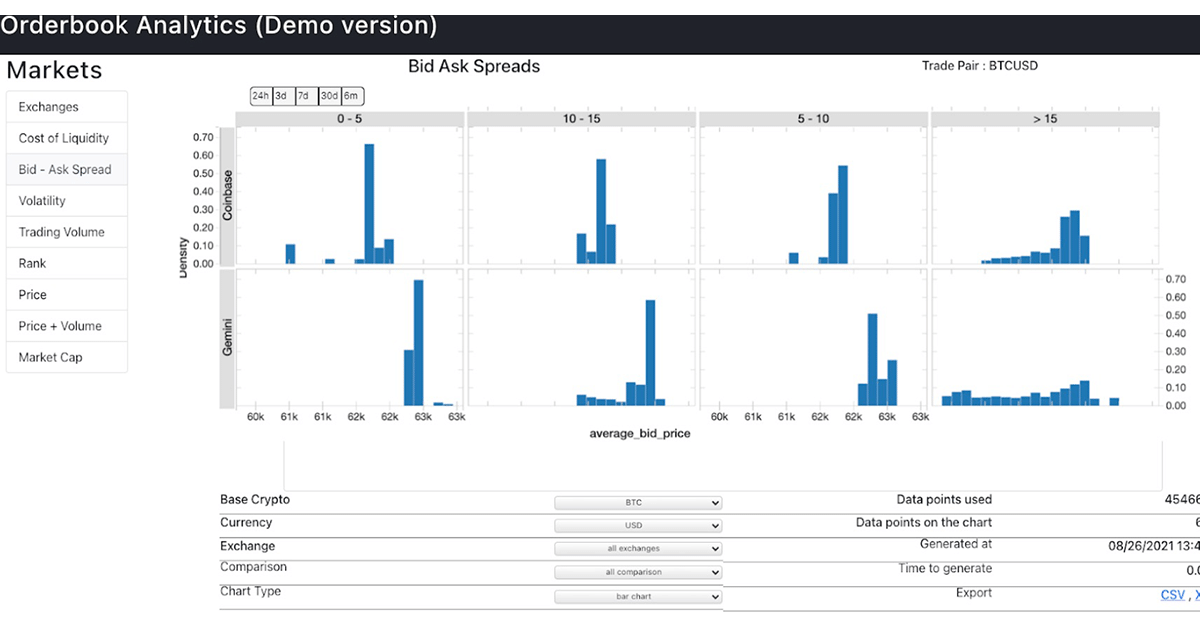Navigate to Trading Volume
This screenshot has width=1200, height=630.
(x=67, y=232)
